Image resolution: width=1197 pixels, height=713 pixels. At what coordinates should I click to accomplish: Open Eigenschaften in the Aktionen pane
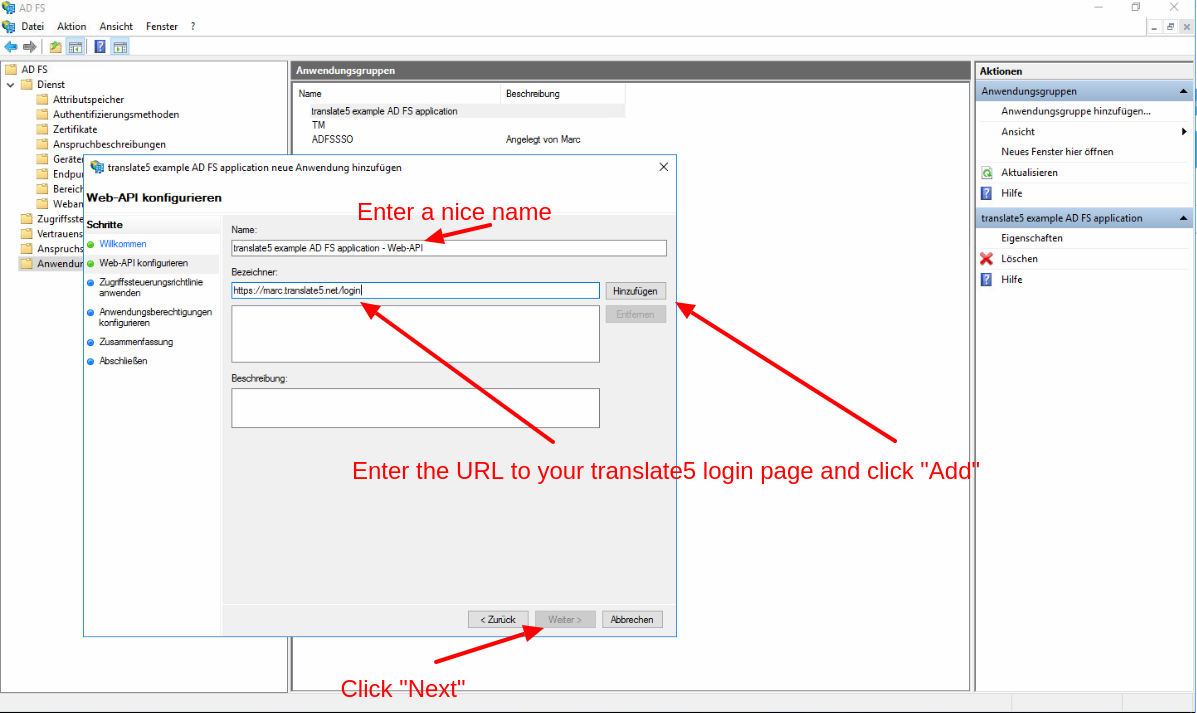1032,238
